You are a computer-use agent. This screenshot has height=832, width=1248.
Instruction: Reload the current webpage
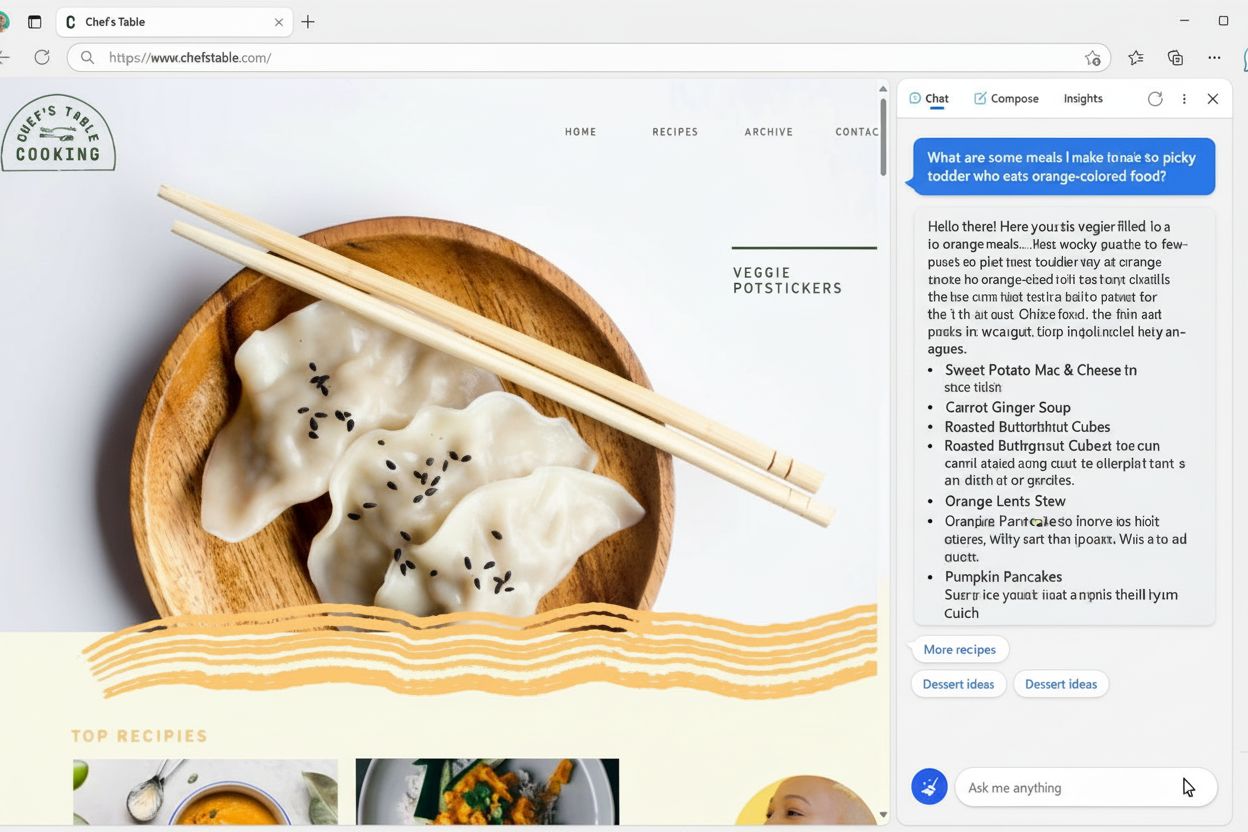point(42,57)
